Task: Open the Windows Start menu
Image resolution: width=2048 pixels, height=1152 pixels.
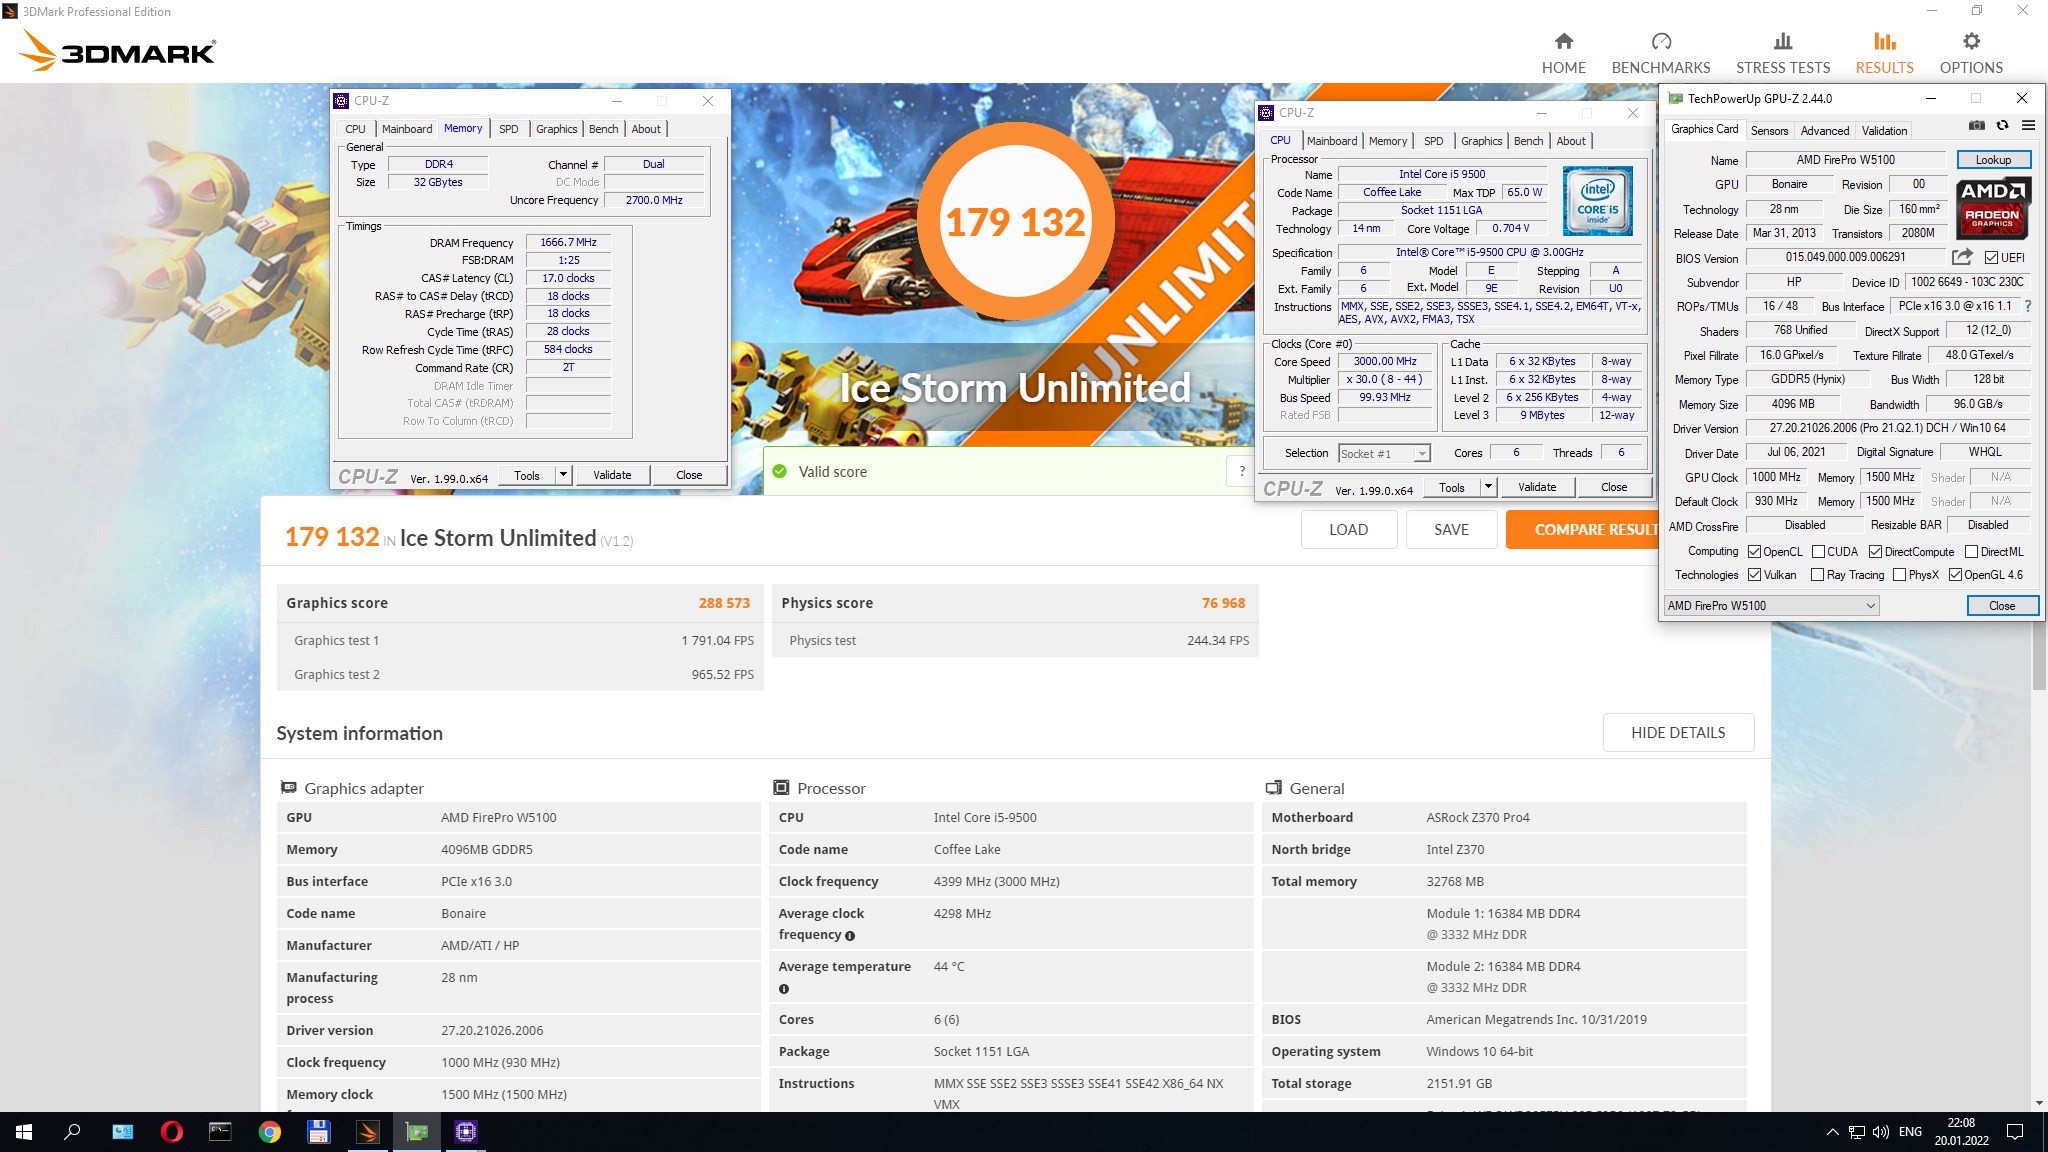Action: [24, 1132]
